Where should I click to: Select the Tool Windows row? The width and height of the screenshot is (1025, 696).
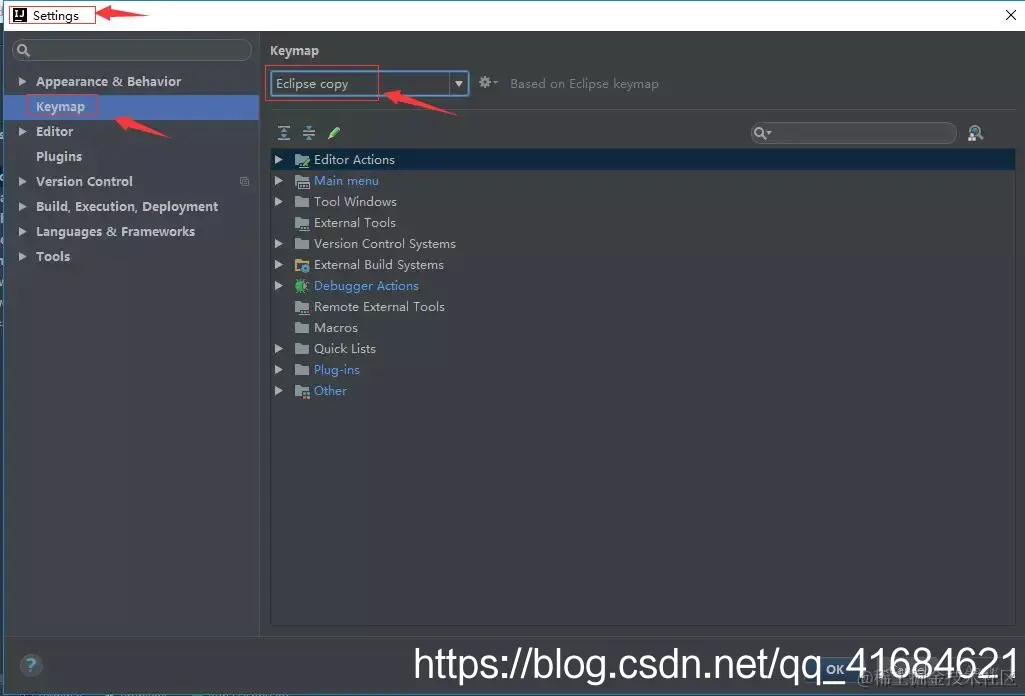(643, 202)
